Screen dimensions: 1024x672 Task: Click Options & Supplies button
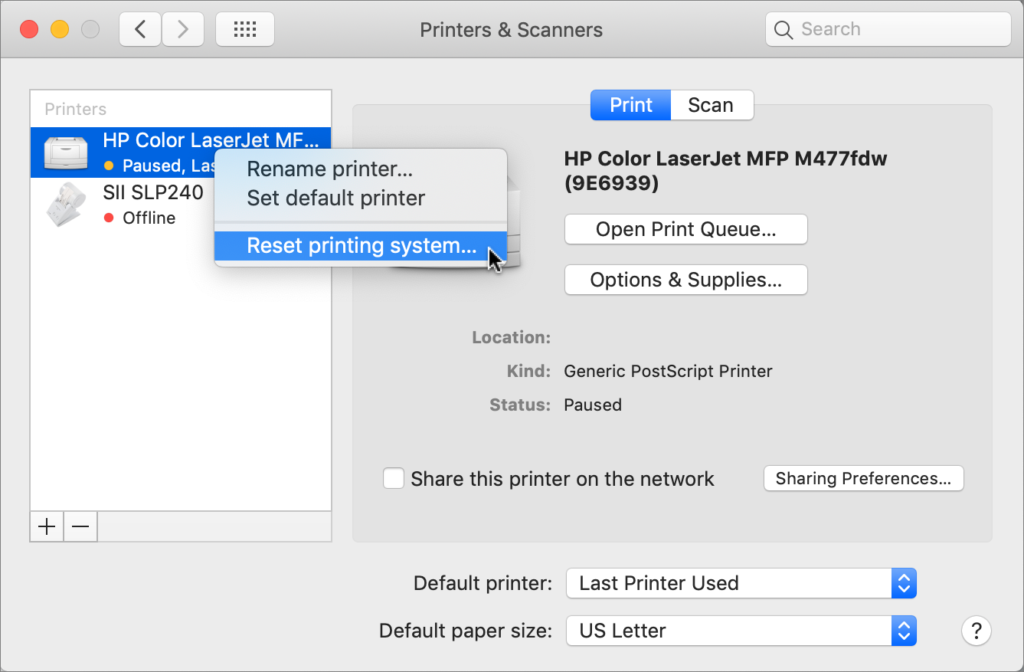(685, 280)
